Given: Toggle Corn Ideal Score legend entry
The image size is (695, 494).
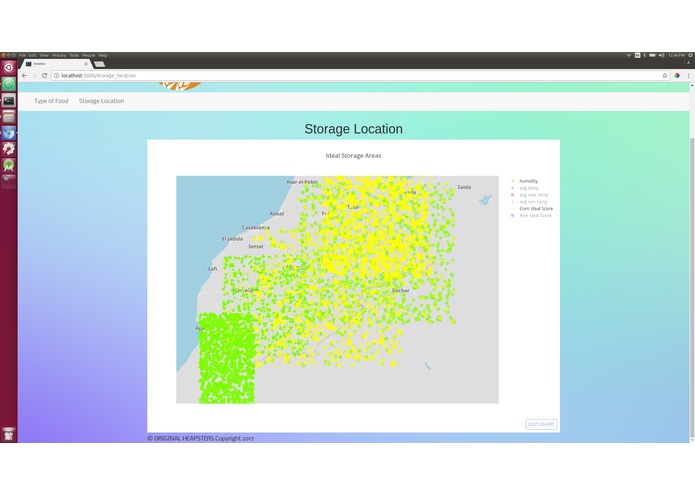Looking at the screenshot, I should tap(536, 209).
